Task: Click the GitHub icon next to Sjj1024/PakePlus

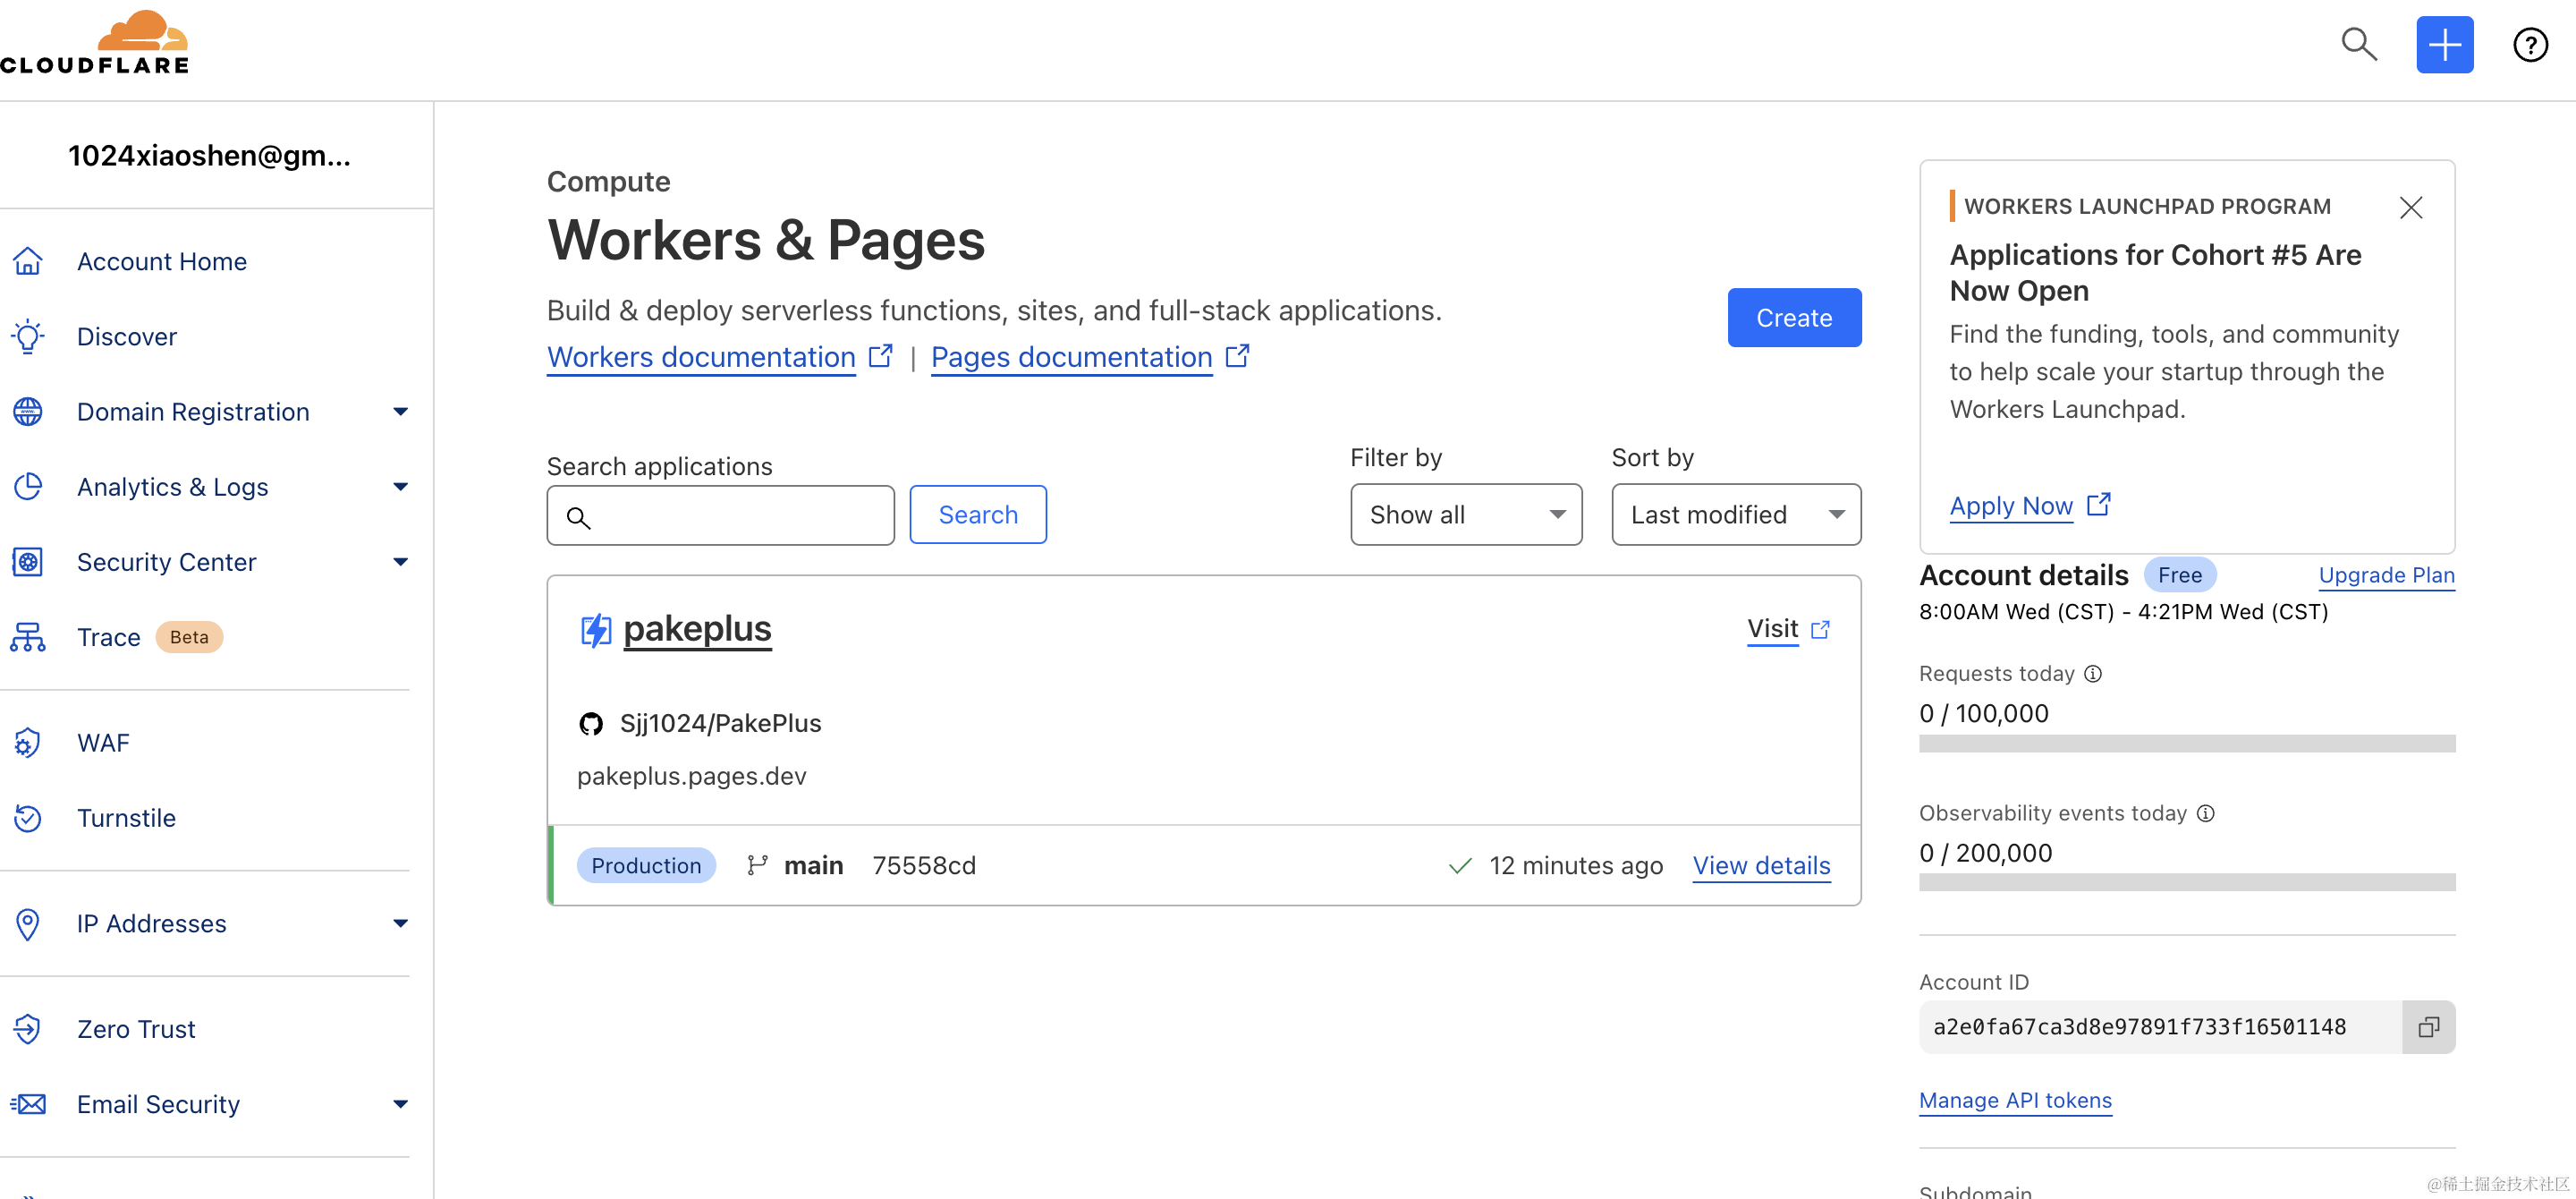Action: click(x=591, y=723)
